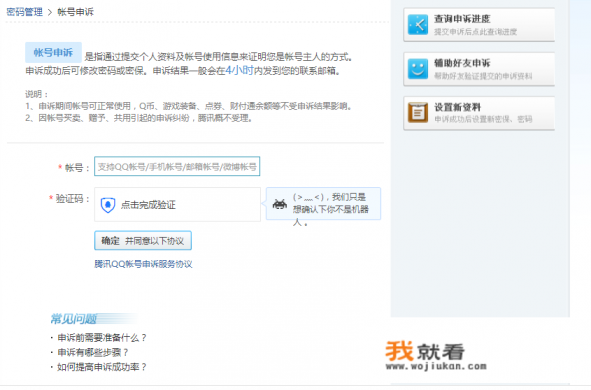Open FAQ 申诉前需要准备什么？
The image size is (591, 390).
(102, 338)
